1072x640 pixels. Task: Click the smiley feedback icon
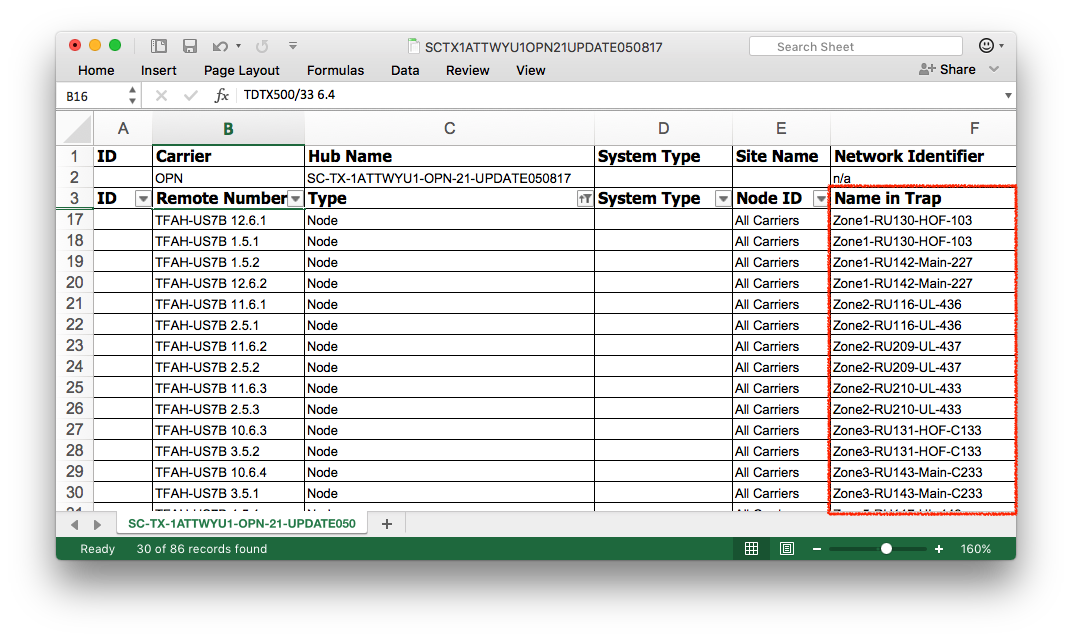(x=986, y=46)
